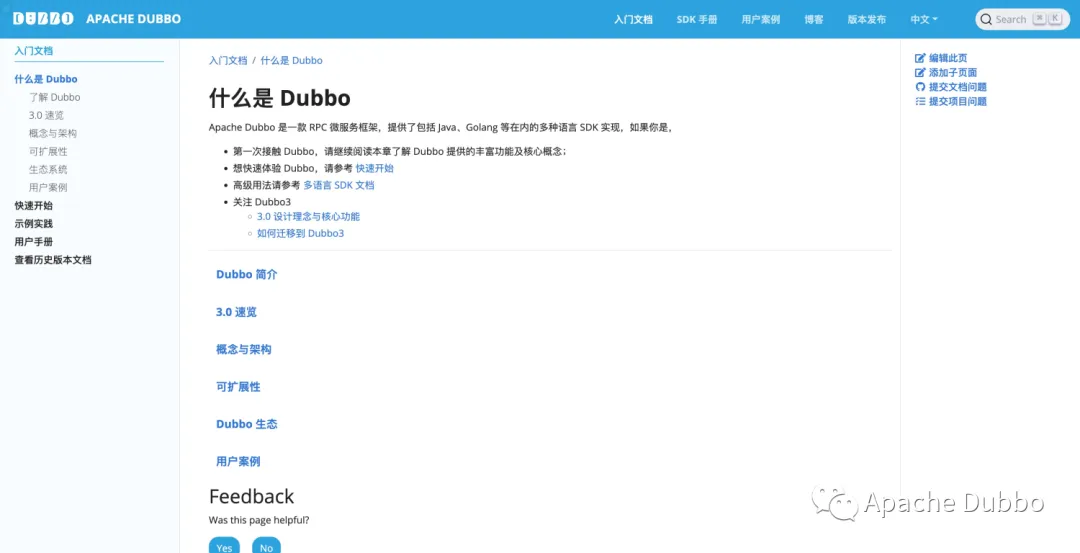Open the 中文 language dropdown
This screenshot has width=1080, height=553.
(924, 19)
